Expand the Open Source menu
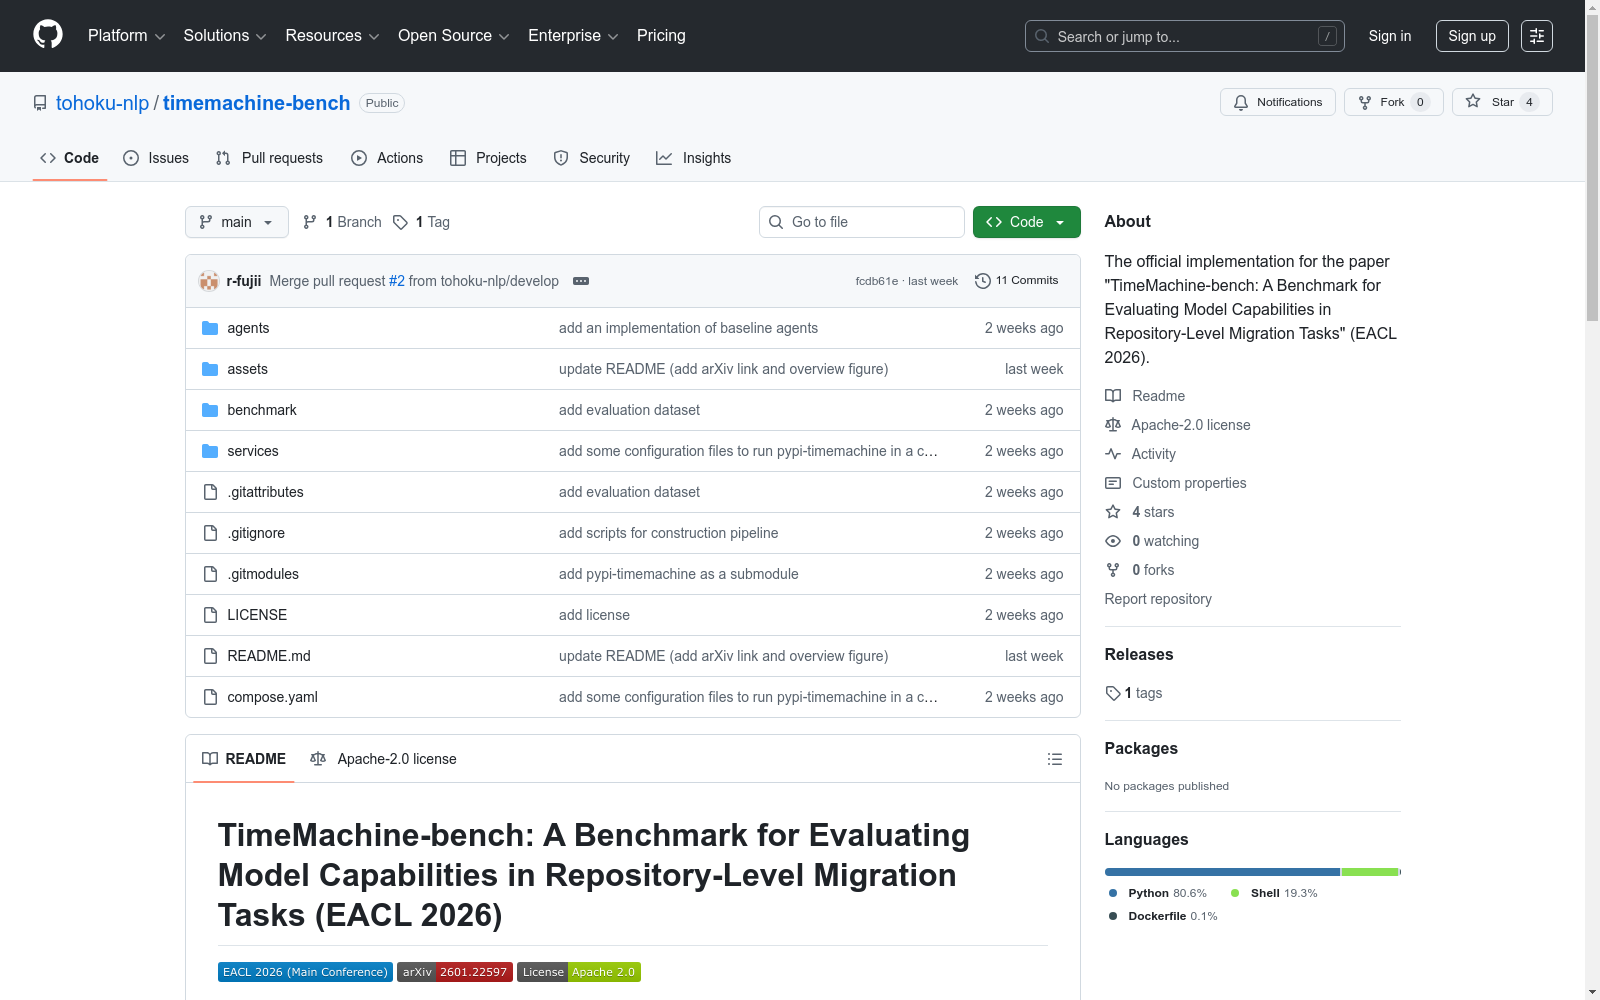 (454, 36)
